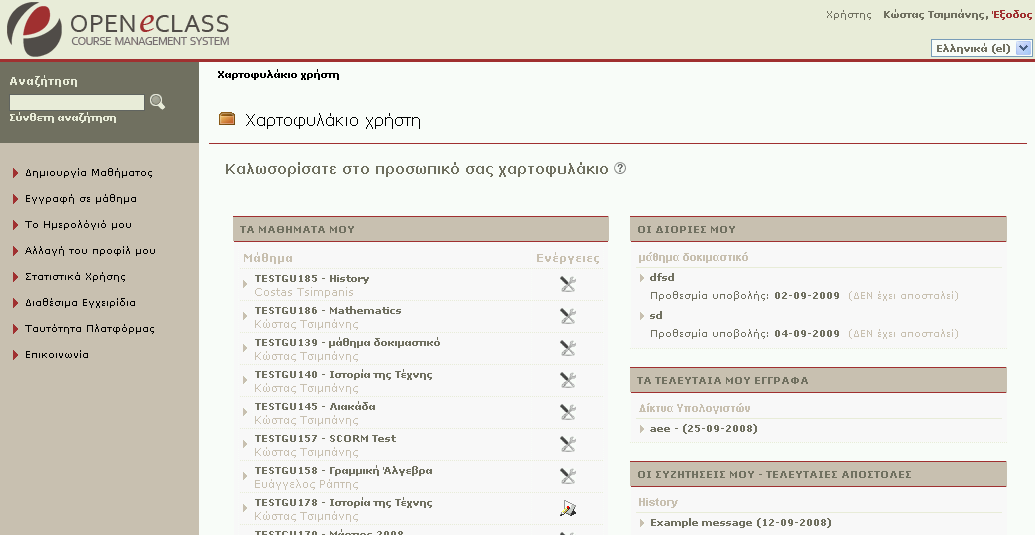Click the portfolio folder icon by the heading
The height and width of the screenshot is (535, 1035).
point(227,119)
